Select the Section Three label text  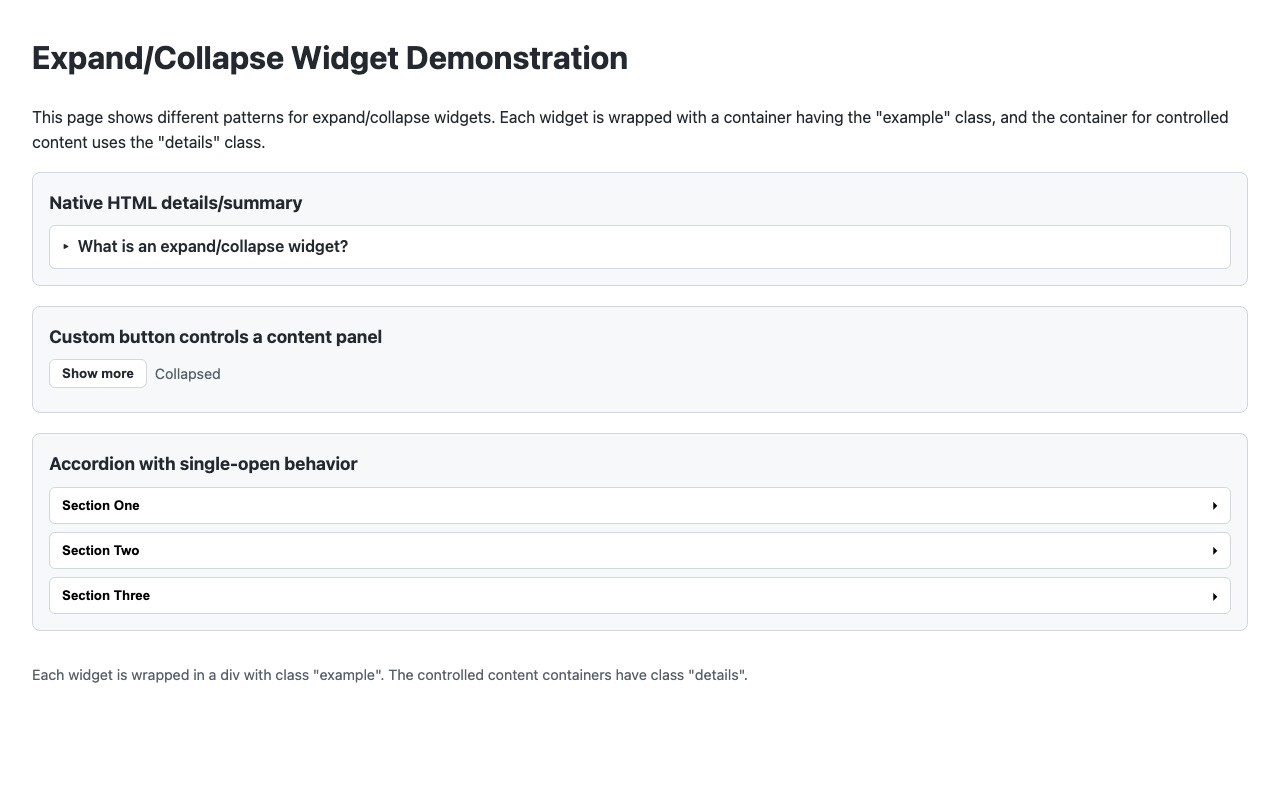coord(105,595)
